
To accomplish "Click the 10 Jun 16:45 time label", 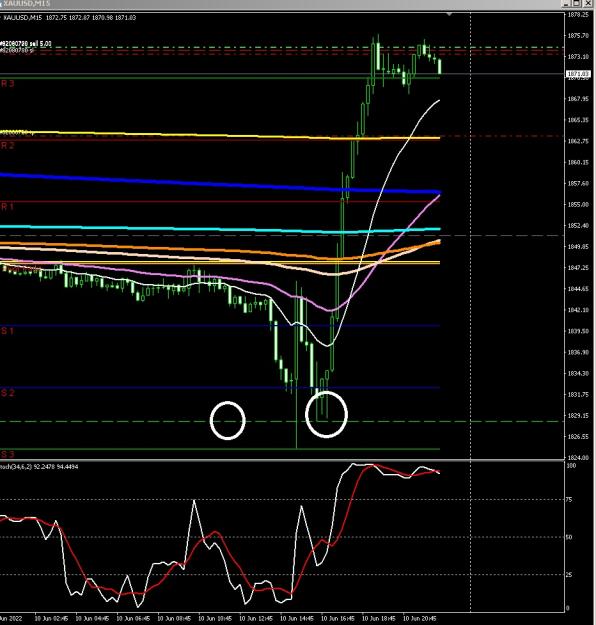I will pyautogui.click(x=338, y=619).
